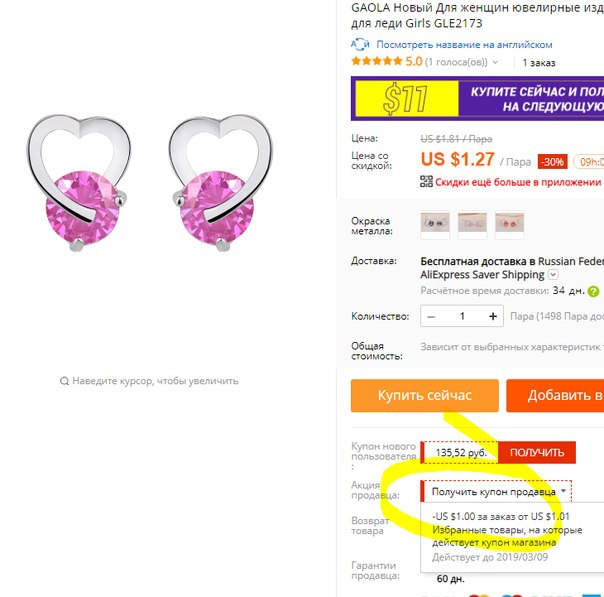This screenshot has height=597, width=604.
Task: Click the Добавить в корзину button
Action: (x=555, y=396)
